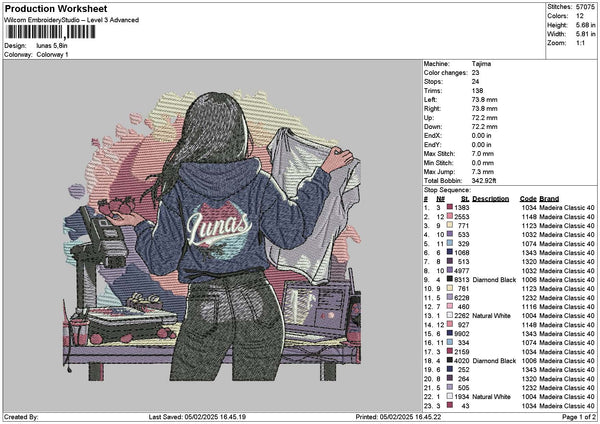The height and width of the screenshot is (424, 600).
Task: Click the Diamond Black swatch in row 9
Action: 450,280
